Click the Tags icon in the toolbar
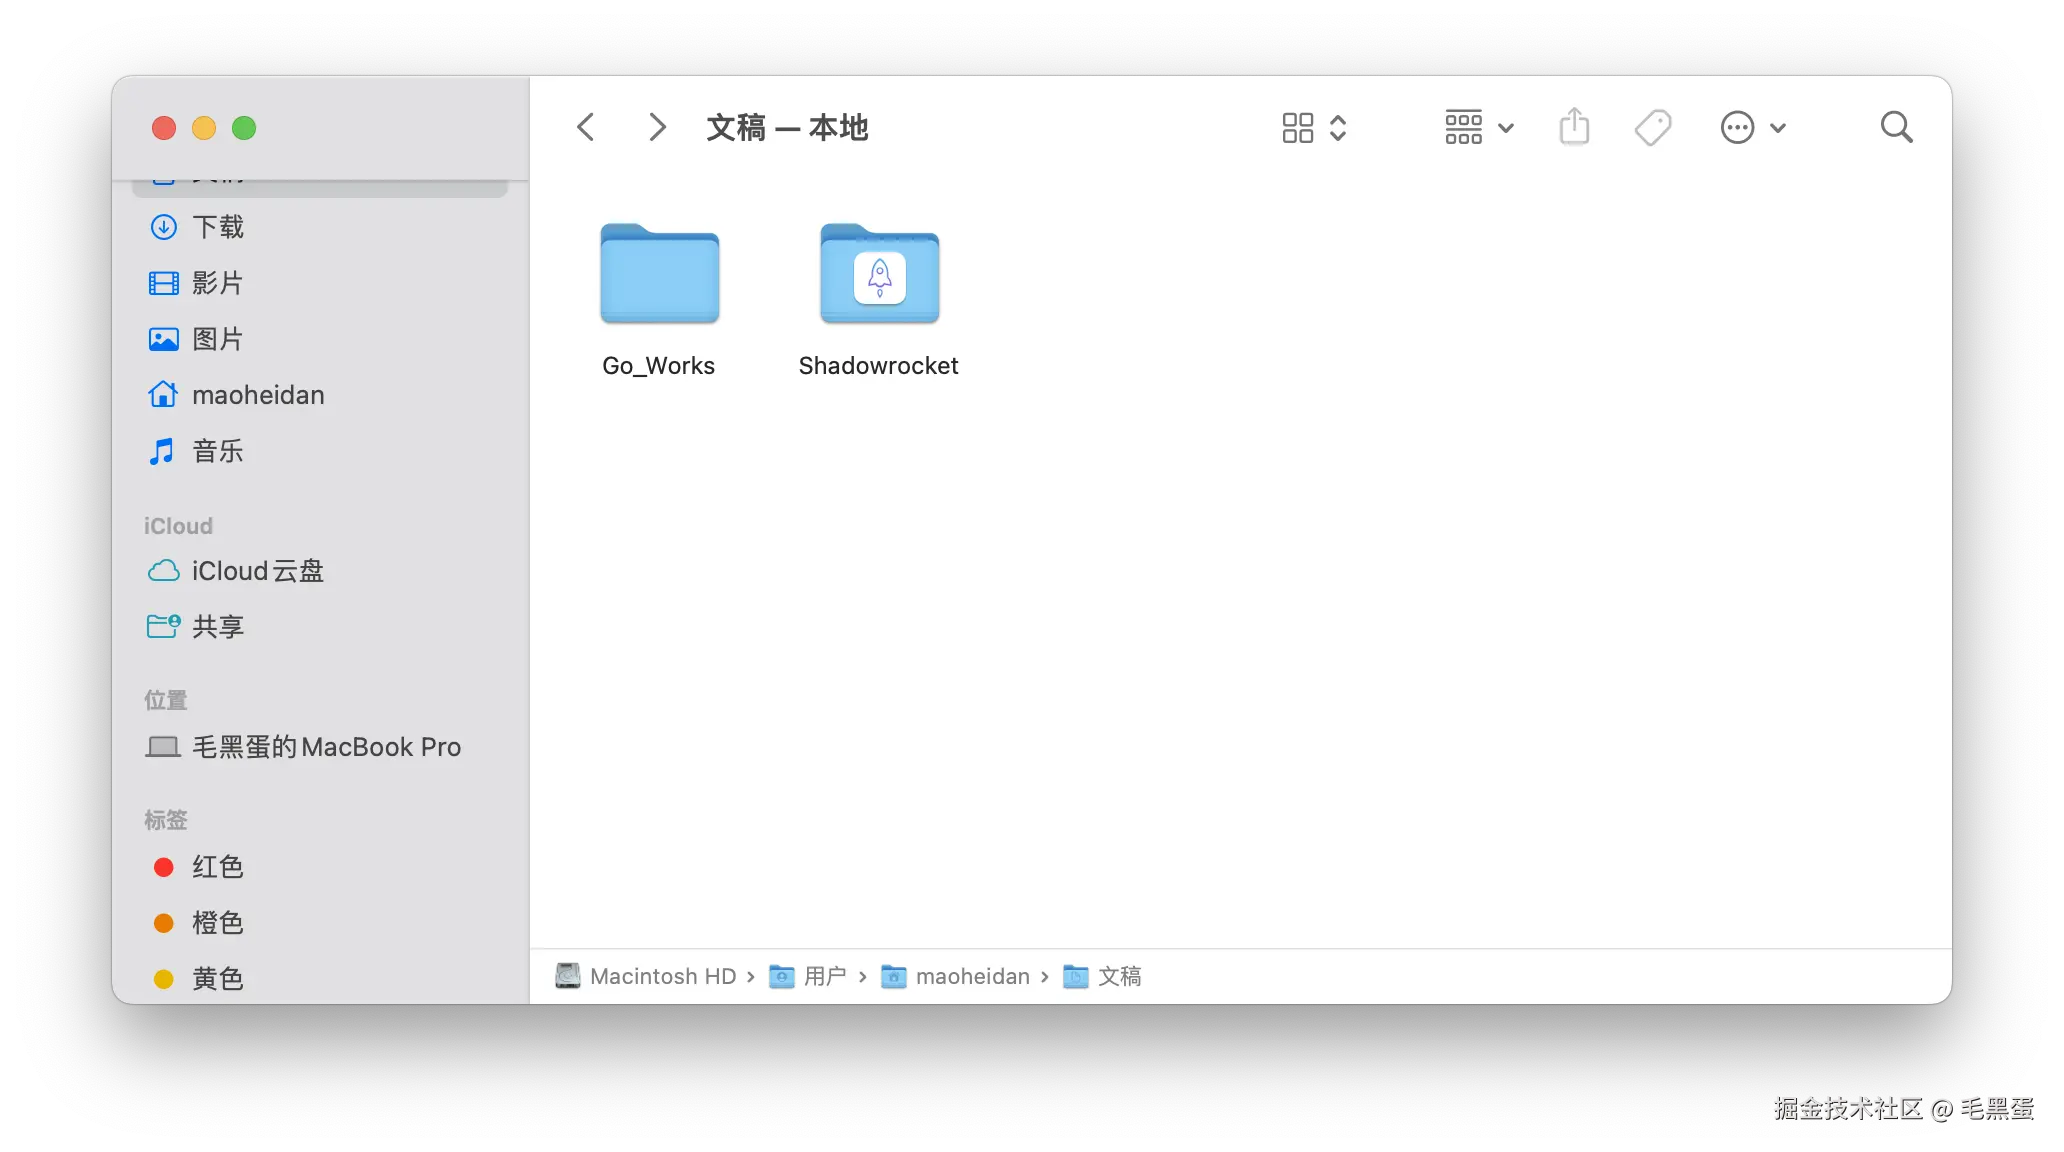Viewport: 2064px width, 1152px height. click(1652, 127)
